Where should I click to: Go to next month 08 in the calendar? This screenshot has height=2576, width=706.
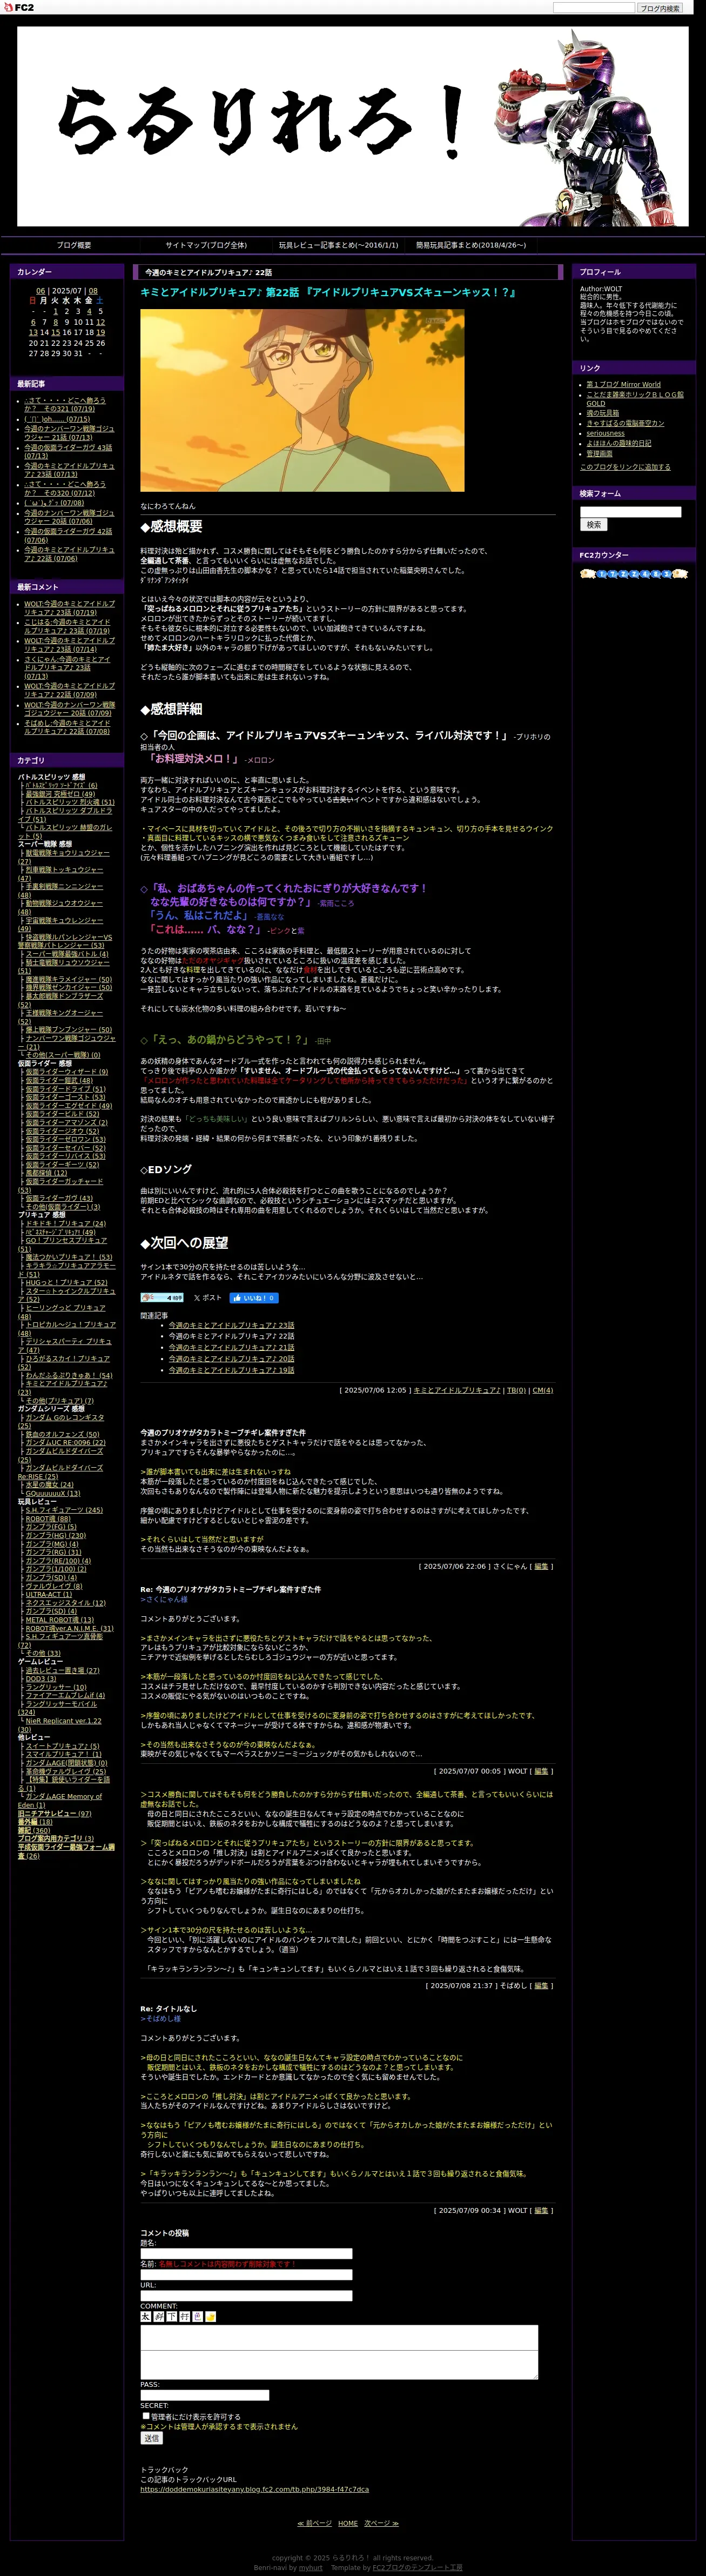tap(93, 291)
